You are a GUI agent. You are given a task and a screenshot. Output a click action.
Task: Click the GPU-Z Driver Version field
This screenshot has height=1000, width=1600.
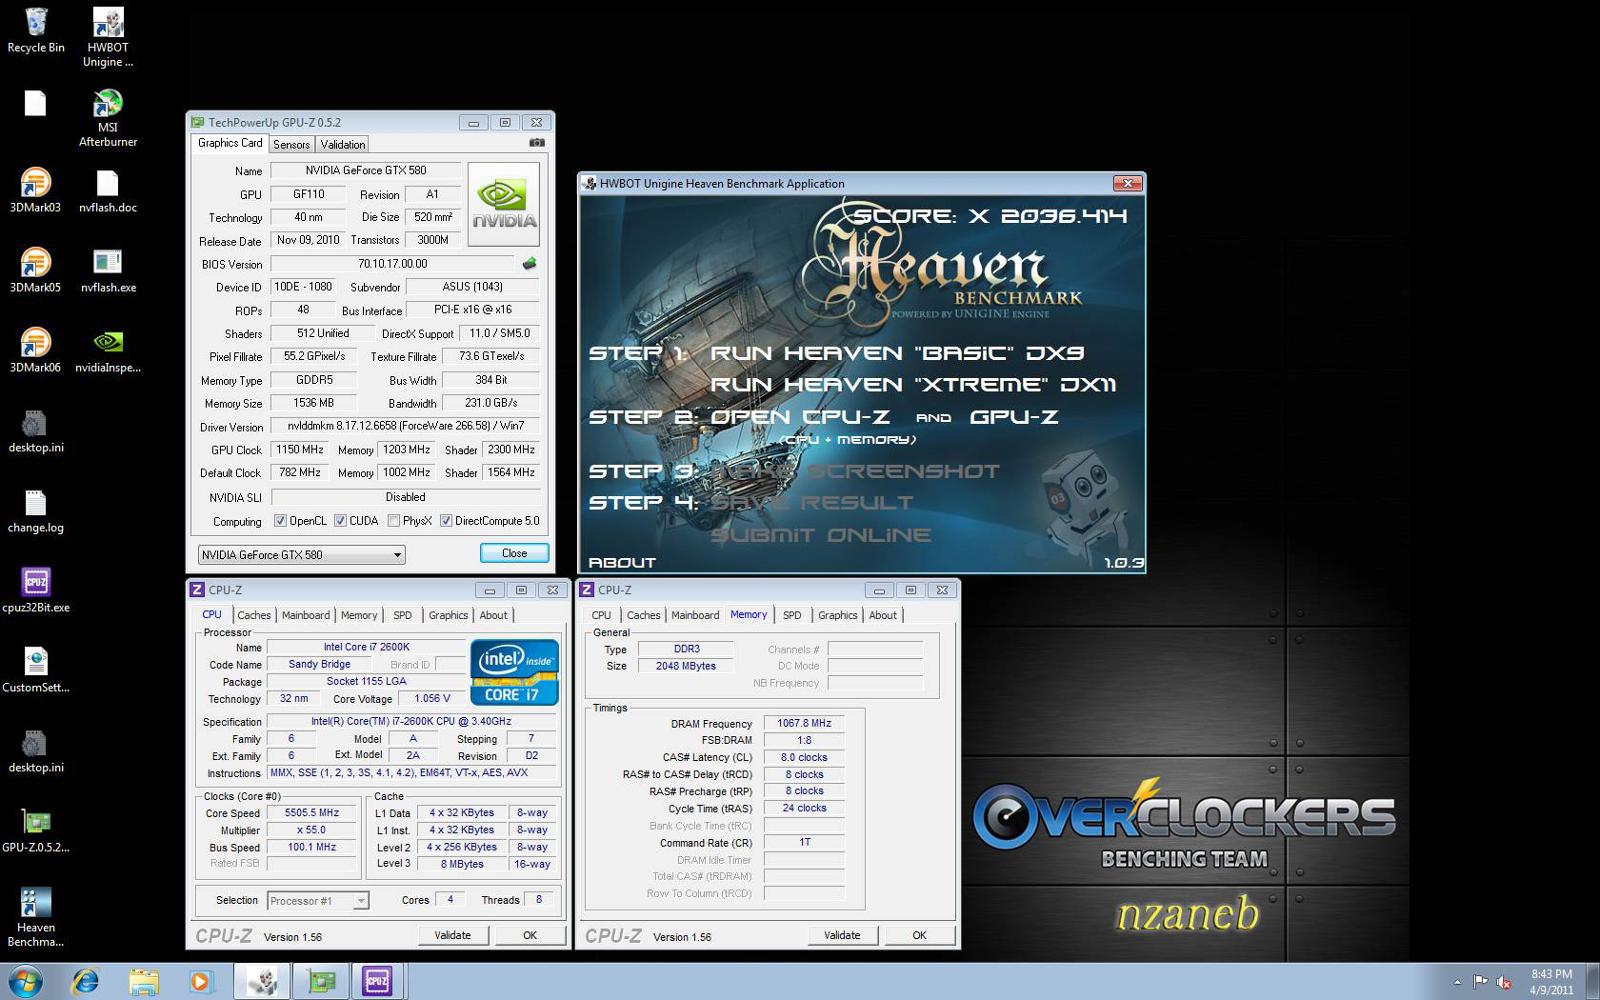(405, 426)
